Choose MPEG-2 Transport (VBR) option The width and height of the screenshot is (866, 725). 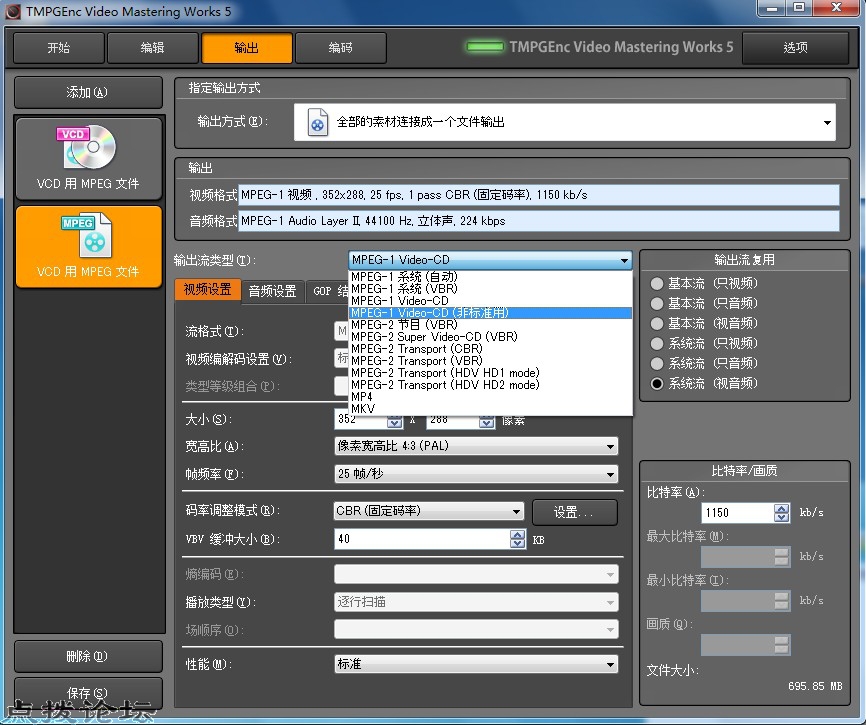[x=490, y=361]
